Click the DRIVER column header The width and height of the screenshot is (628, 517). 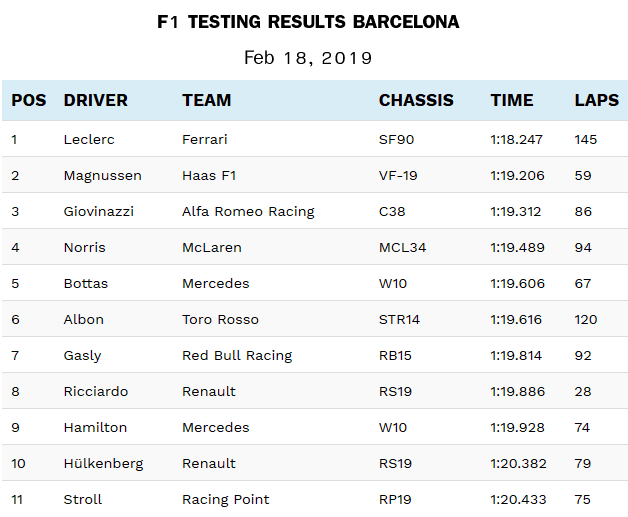(x=96, y=100)
